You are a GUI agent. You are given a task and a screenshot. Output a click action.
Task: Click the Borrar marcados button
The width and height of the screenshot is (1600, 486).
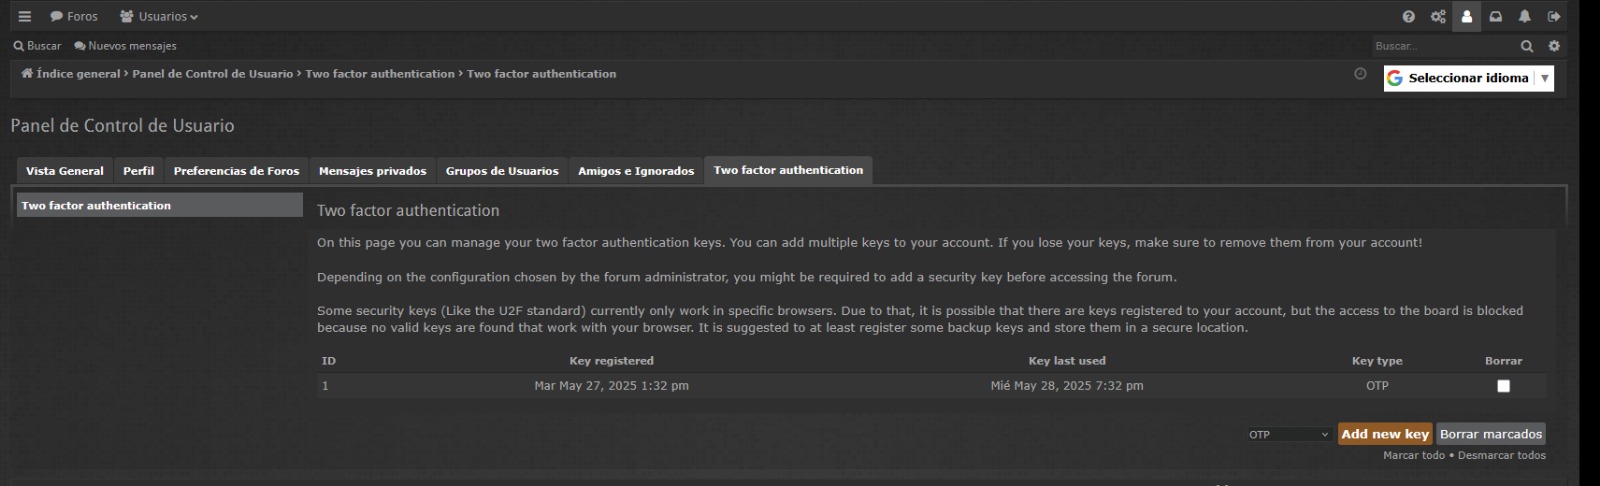pos(1491,434)
